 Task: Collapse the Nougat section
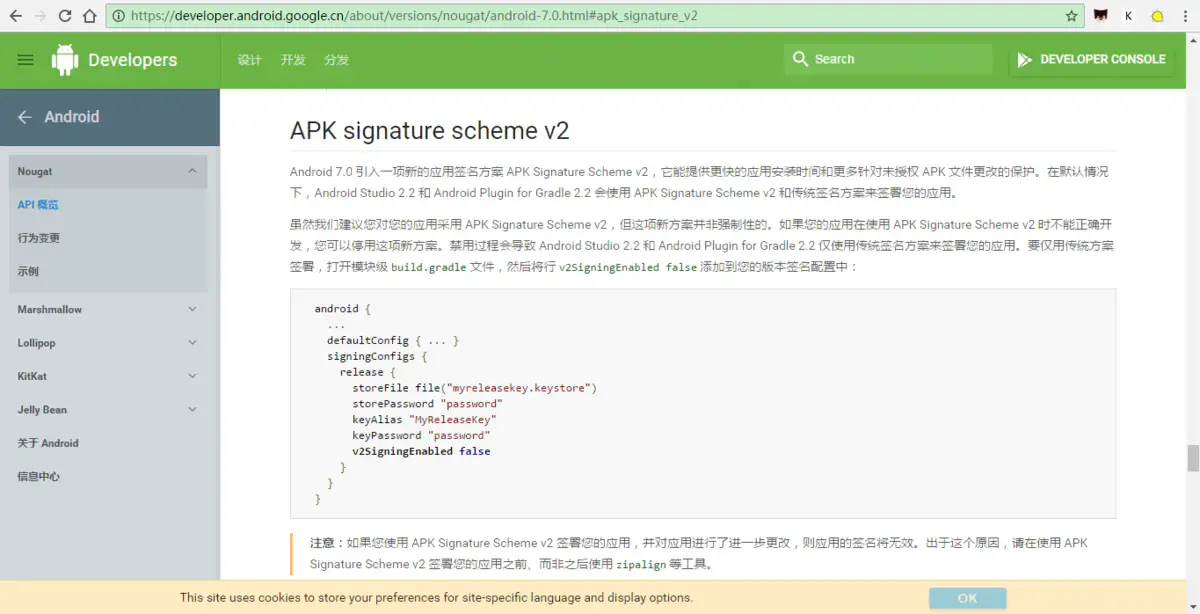point(192,171)
